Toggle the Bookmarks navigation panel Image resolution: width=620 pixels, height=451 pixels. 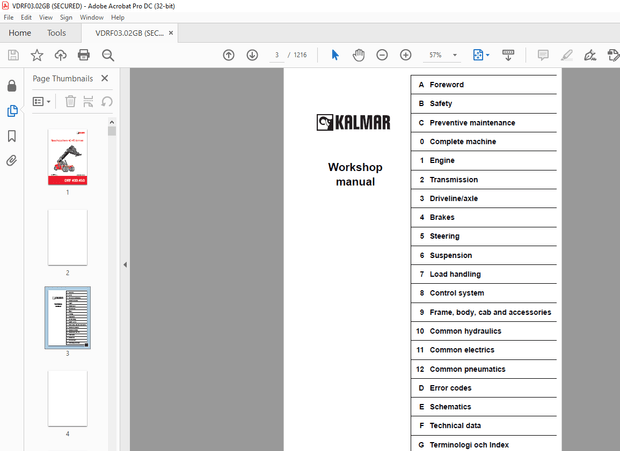tap(12, 135)
